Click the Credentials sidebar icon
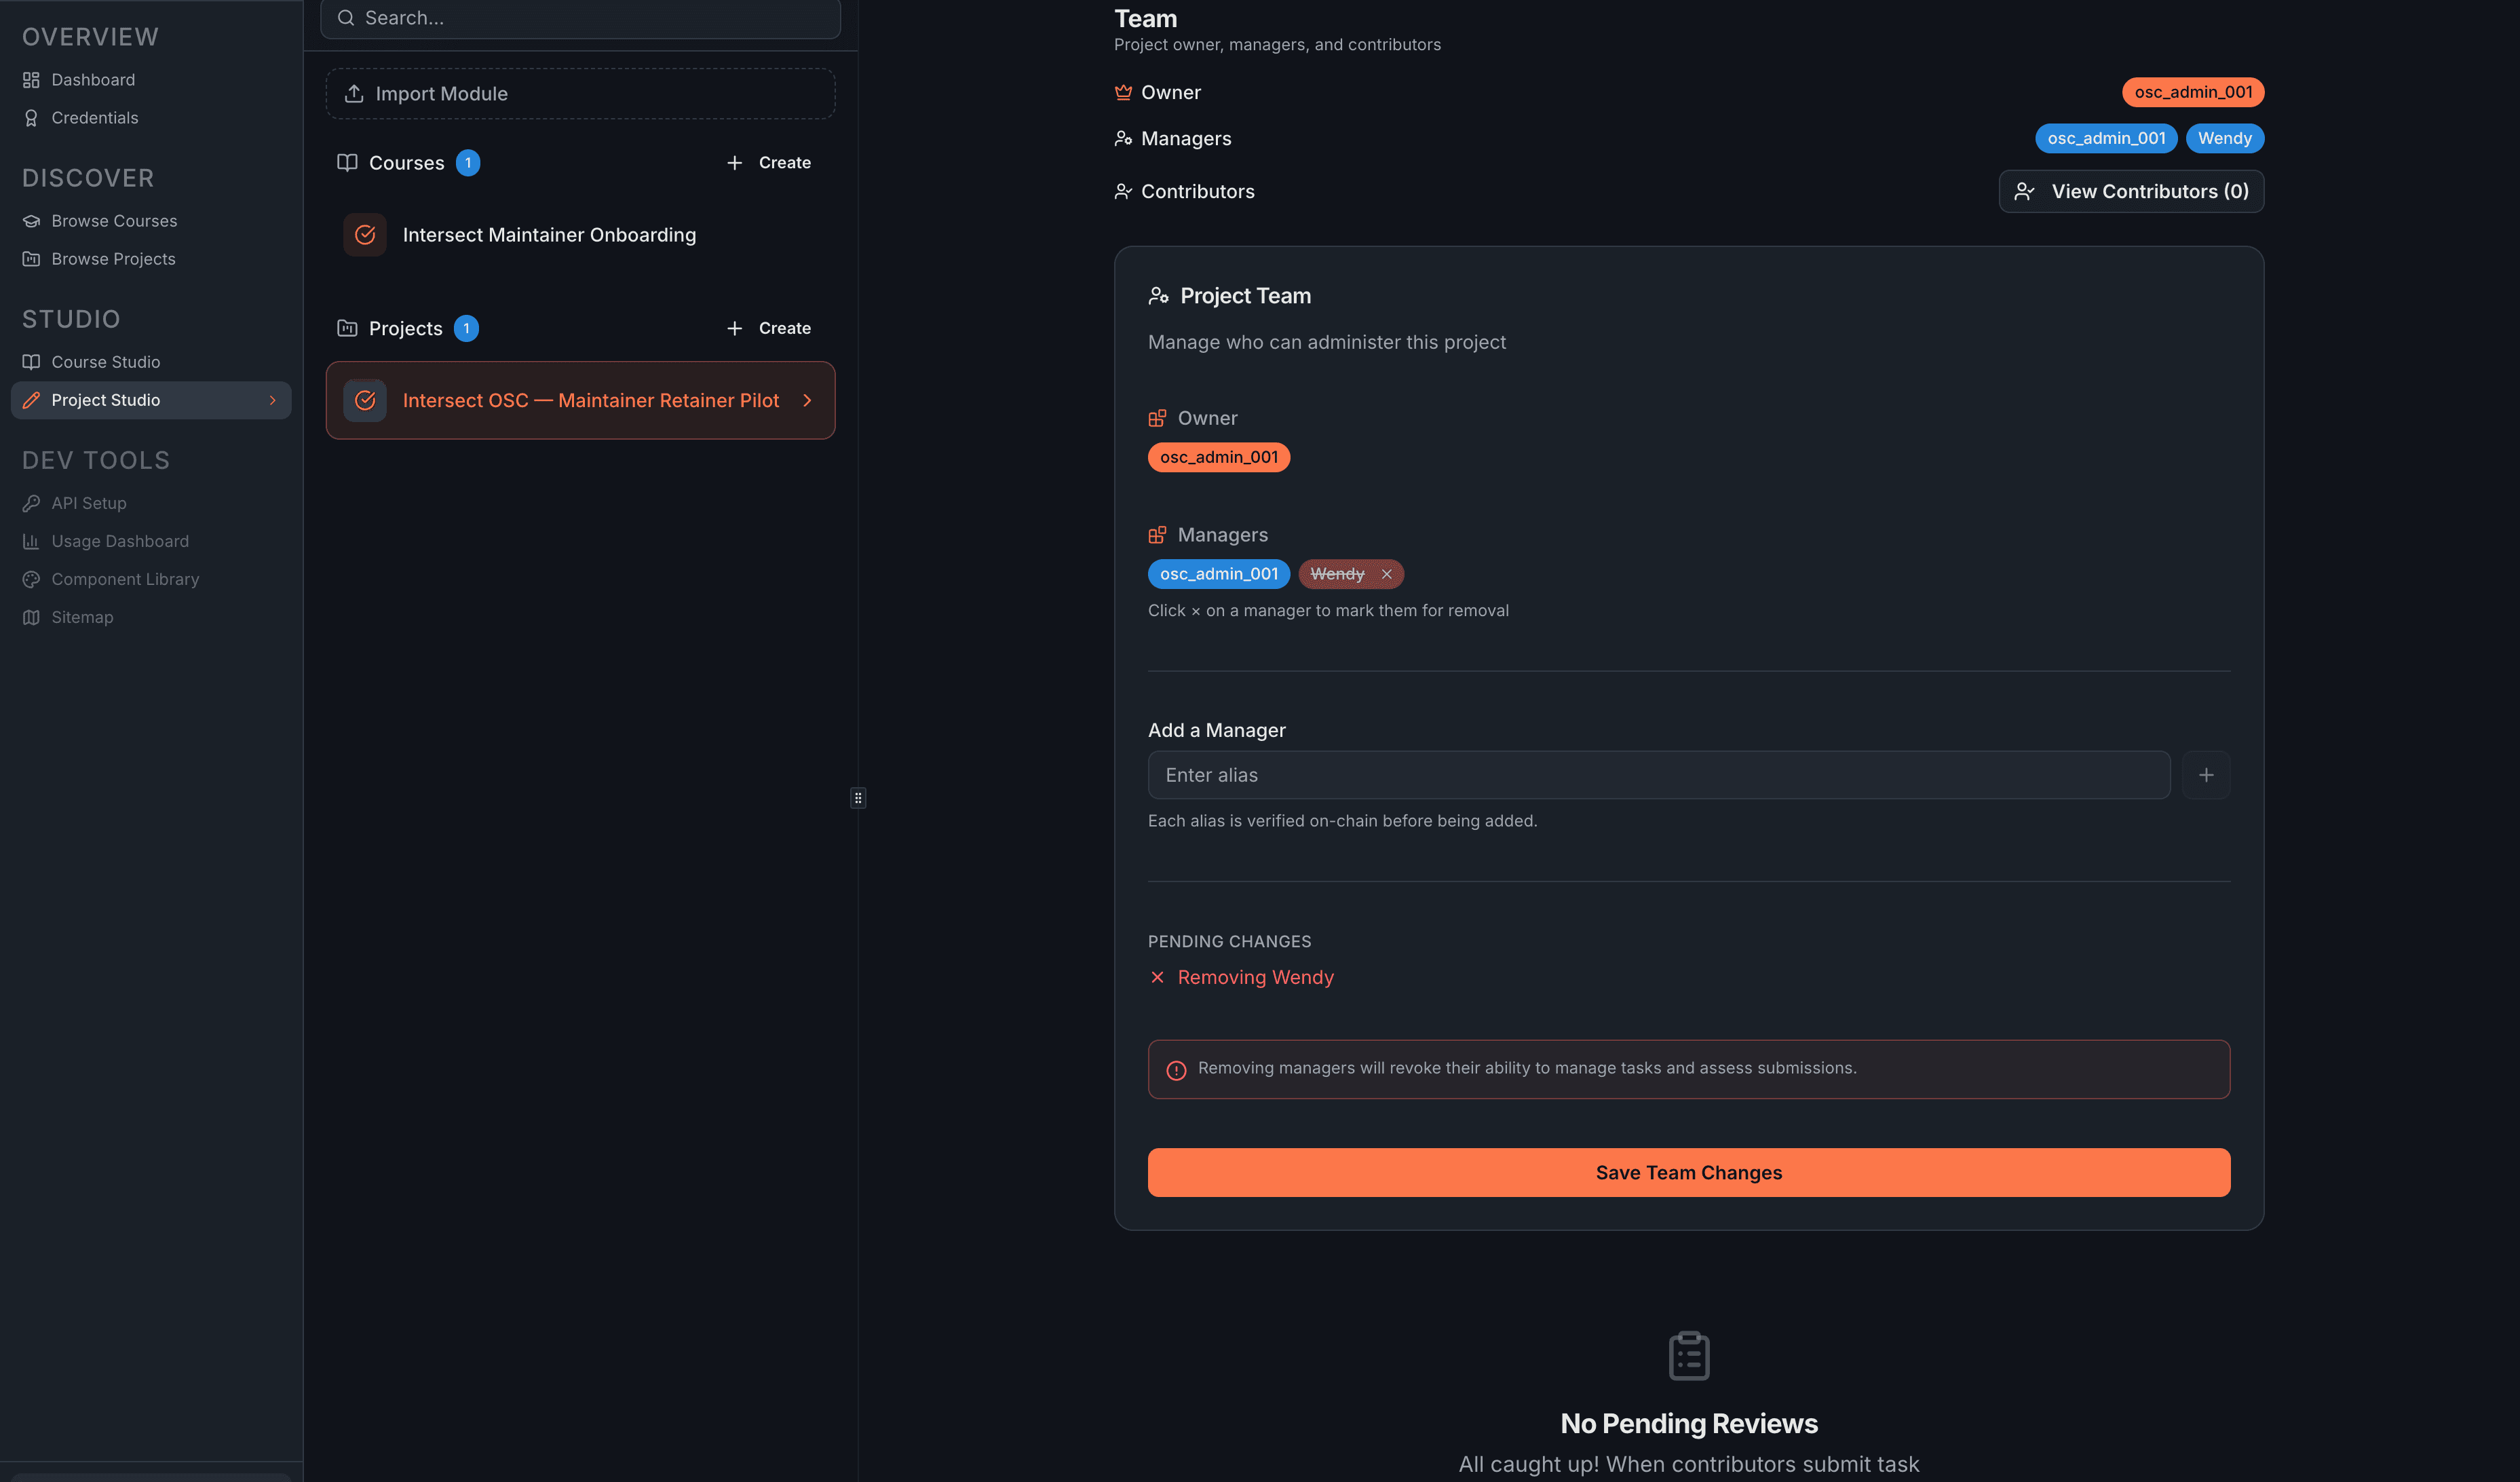This screenshot has width=2520, height=1482. pyautogui.click(x=31, y=117)
